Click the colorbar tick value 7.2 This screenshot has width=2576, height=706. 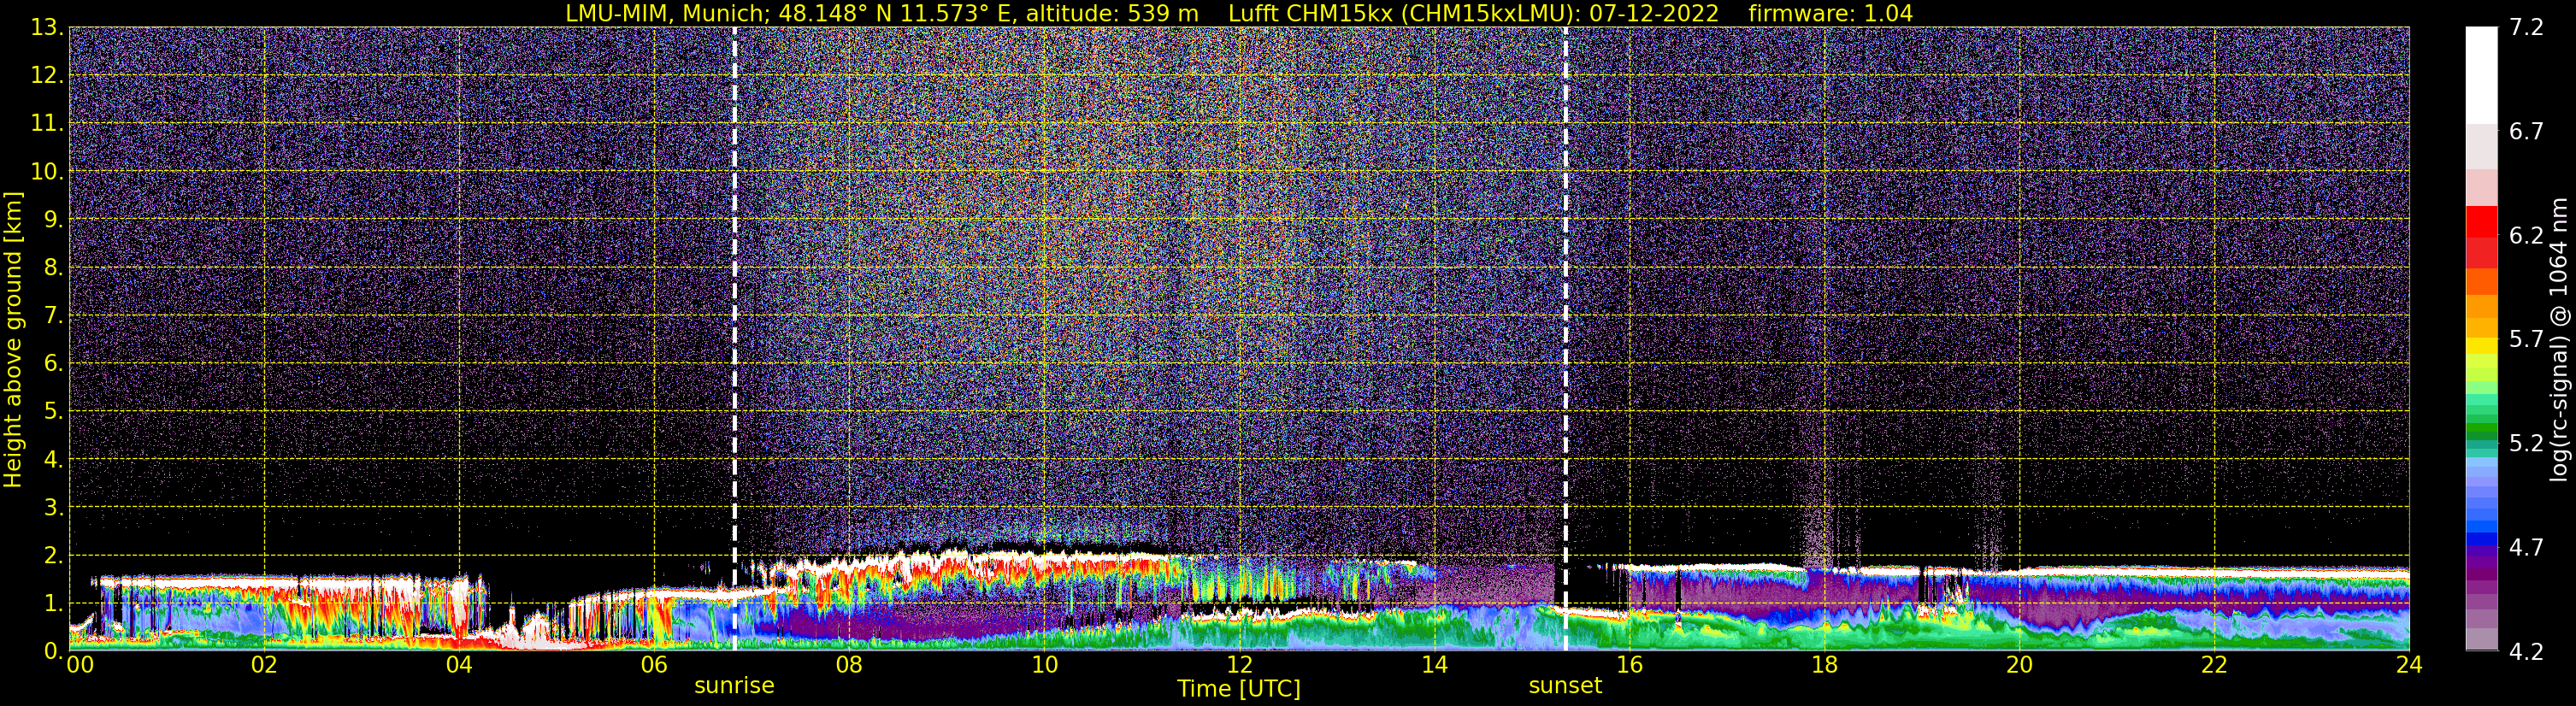click(2526, 27)
